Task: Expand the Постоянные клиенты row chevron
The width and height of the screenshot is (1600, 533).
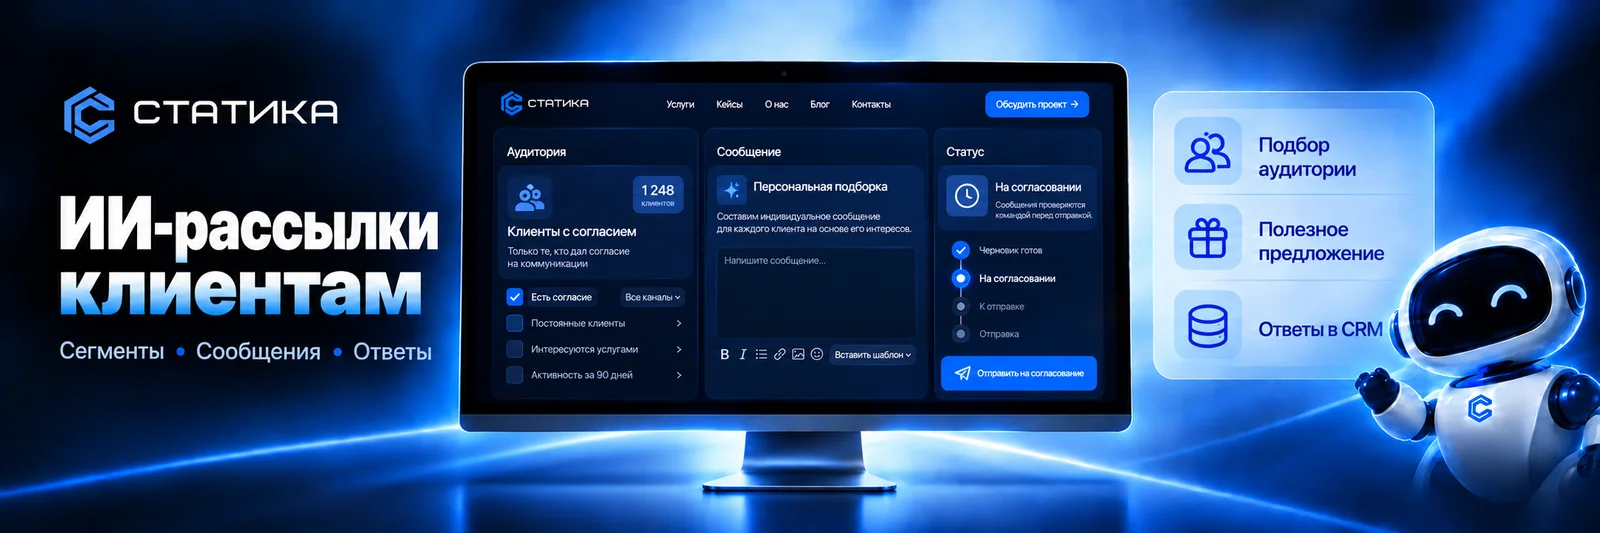Action: pyautogui.click(x=679, y=323)
